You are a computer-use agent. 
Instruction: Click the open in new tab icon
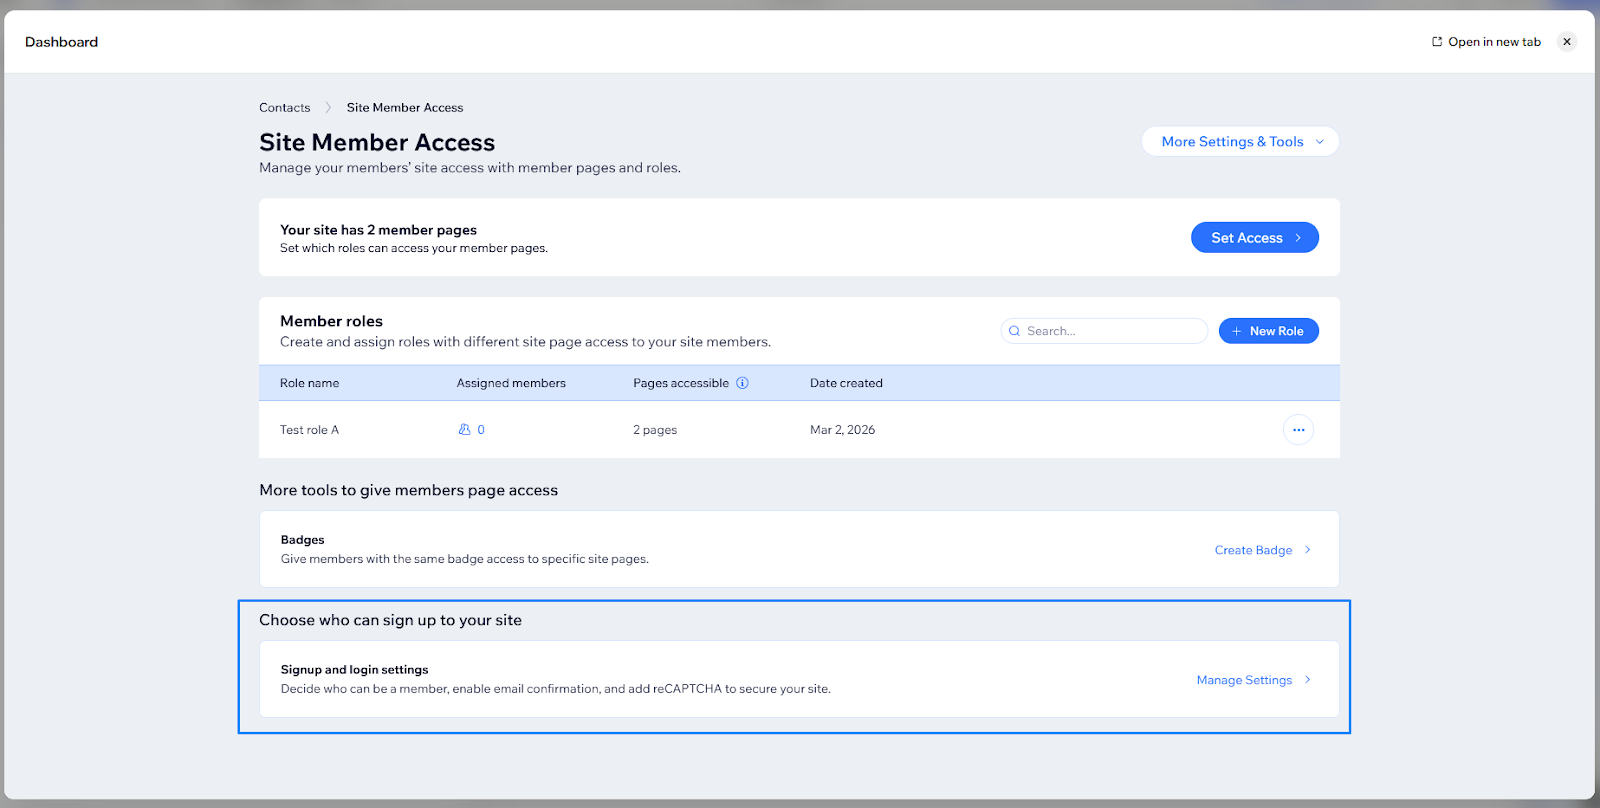(1437, 42)
